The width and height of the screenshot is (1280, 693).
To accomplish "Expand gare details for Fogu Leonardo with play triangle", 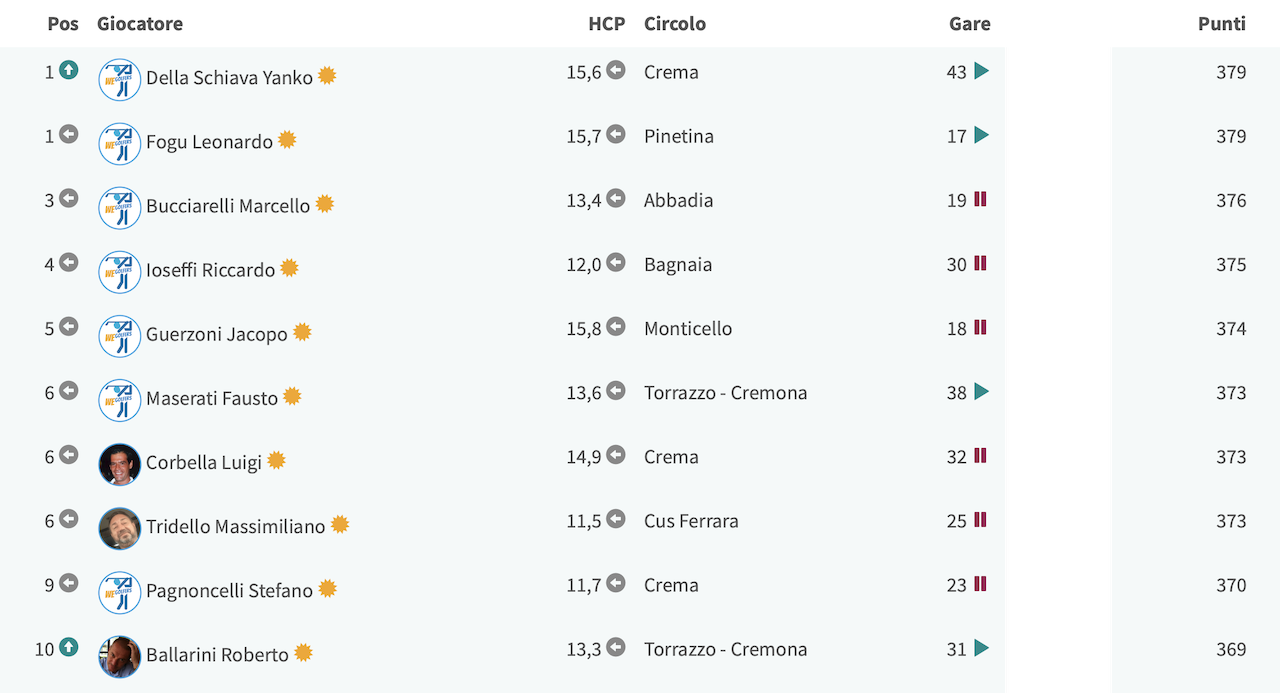I will [981, 135].
